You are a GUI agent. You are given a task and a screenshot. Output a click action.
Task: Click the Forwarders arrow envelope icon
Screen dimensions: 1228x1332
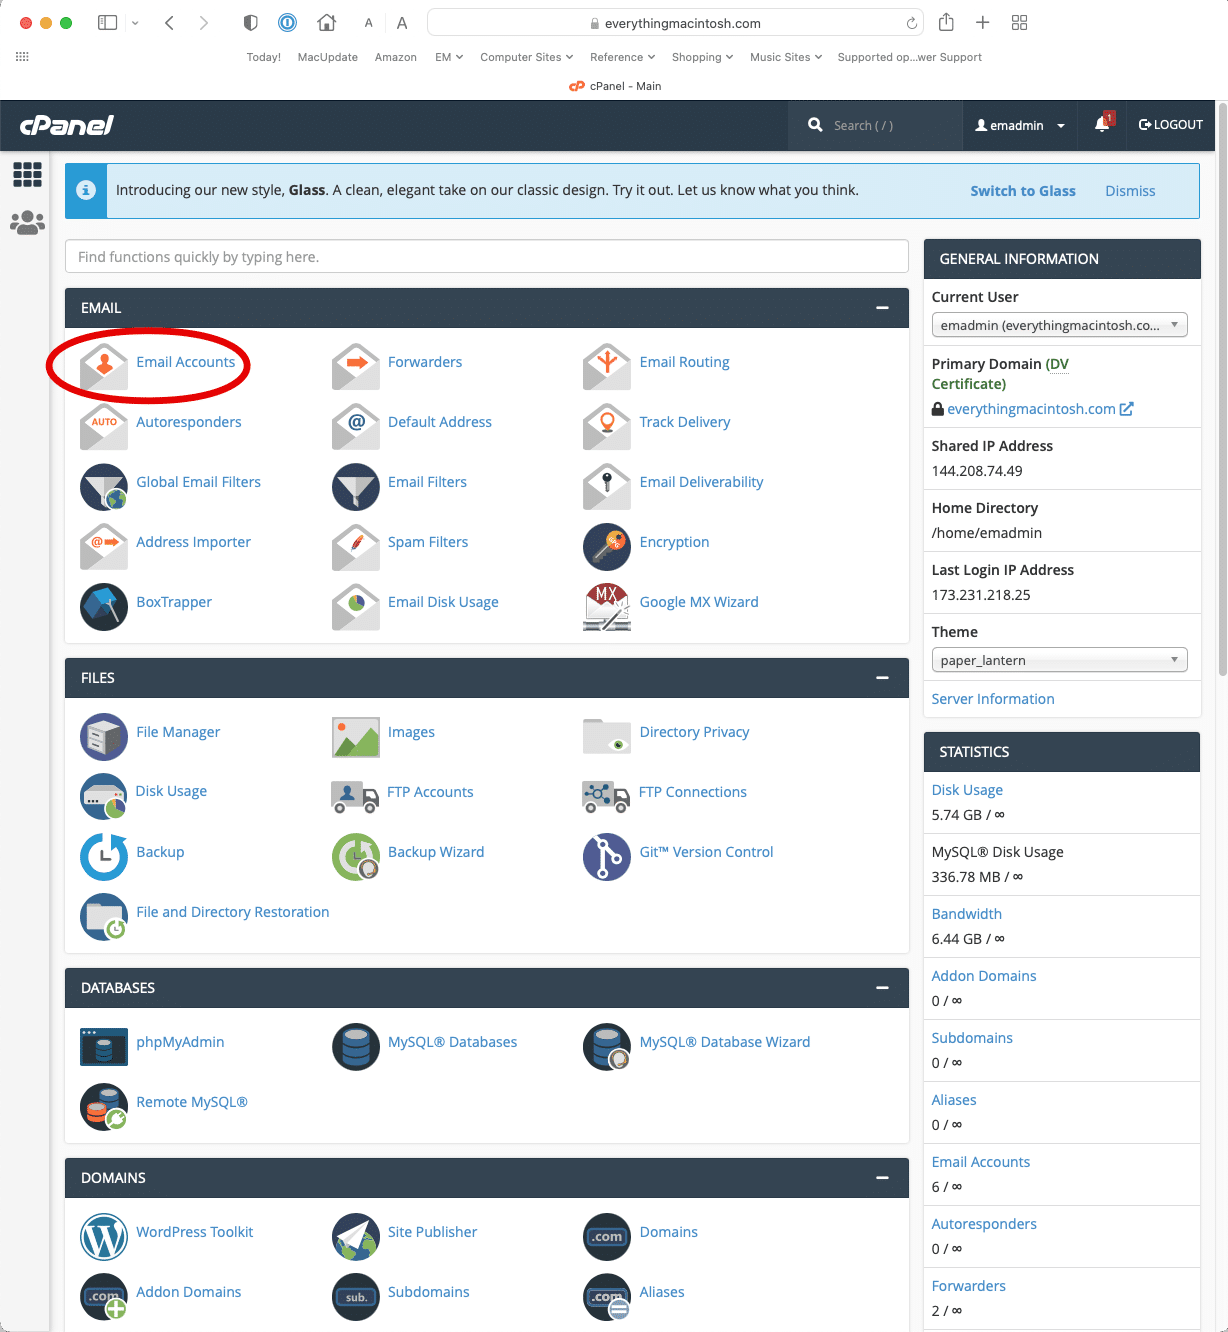pyautogui.click(x=356, y=366)
